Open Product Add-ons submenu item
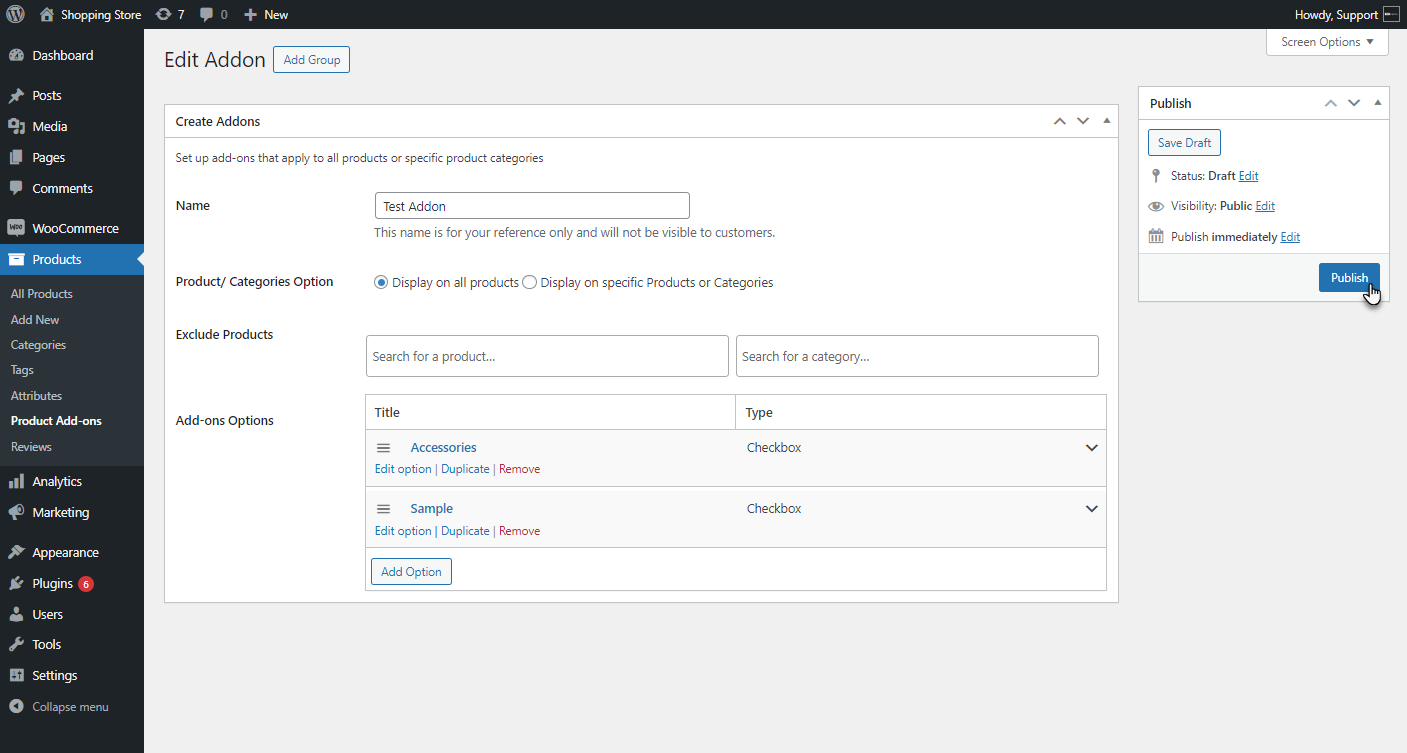 coord(56,421)
